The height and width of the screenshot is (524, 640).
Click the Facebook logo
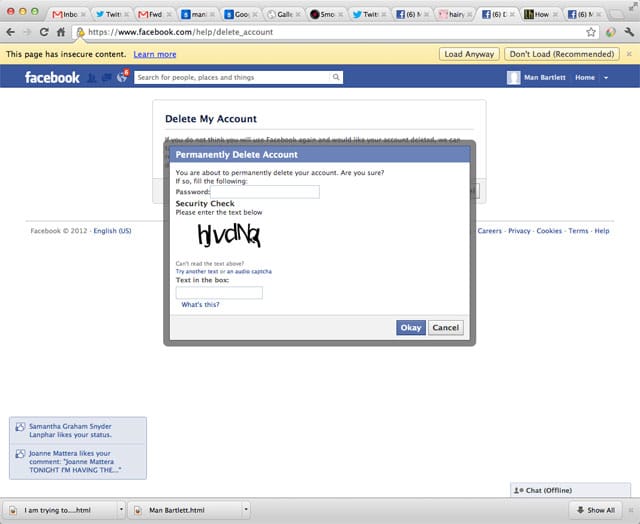click(52, 77)
